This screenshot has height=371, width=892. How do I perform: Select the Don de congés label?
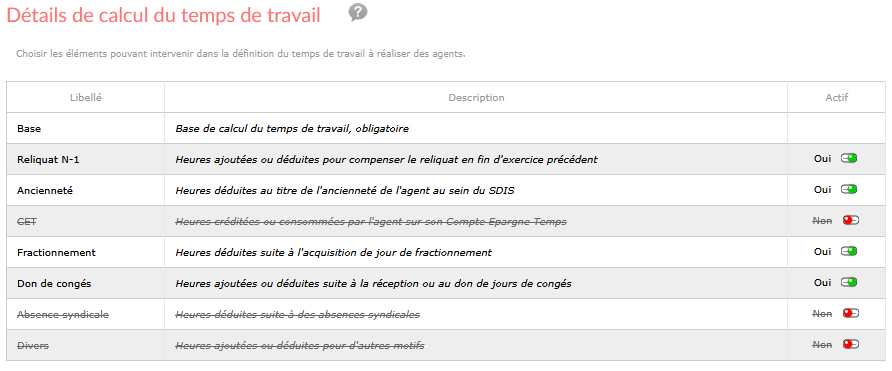tap(54, 283)
